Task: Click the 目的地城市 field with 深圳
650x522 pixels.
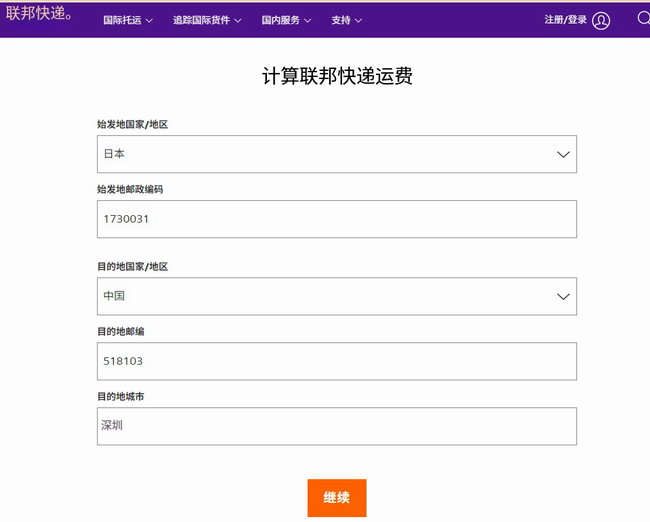Action: (x=337, y=426)
